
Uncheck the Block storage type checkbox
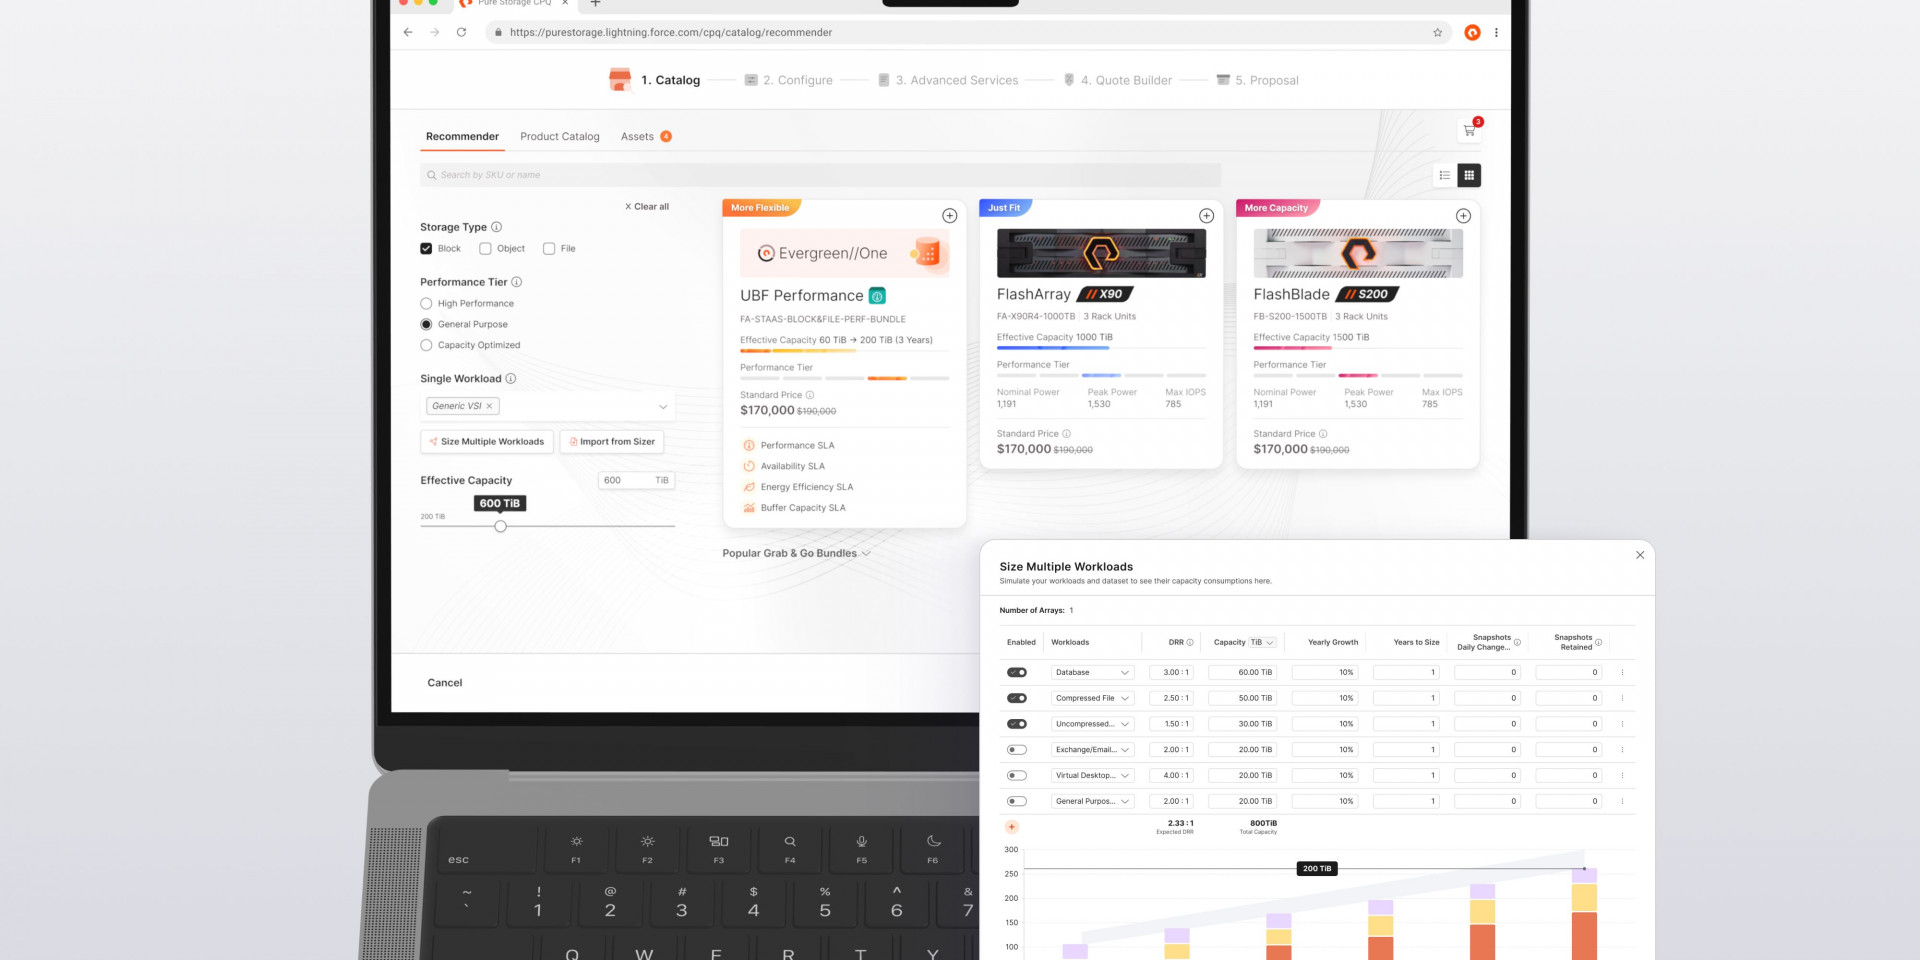[x=426, y=249]
